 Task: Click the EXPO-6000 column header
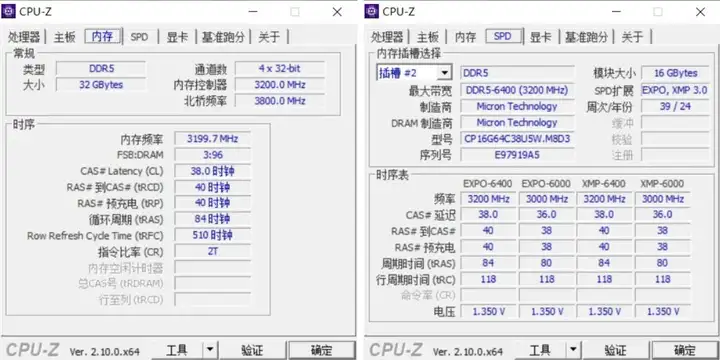[x=546, y=184]
